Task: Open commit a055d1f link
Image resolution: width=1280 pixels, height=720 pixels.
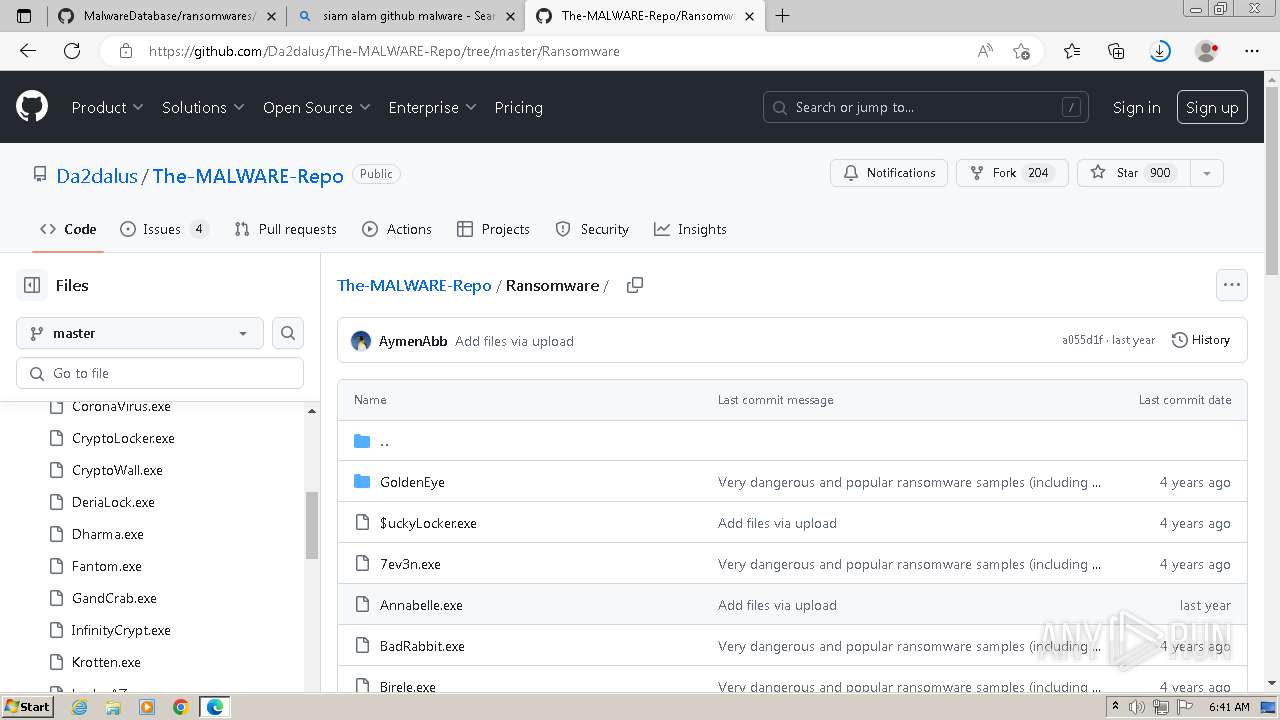Action: [1082, 340]
